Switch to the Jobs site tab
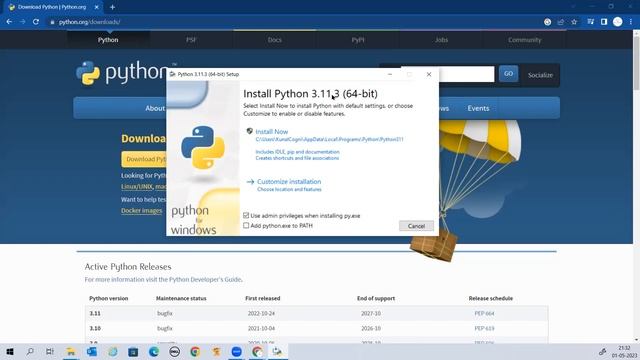The width and height of the screenshot is (640, 360). click(441, 40)
